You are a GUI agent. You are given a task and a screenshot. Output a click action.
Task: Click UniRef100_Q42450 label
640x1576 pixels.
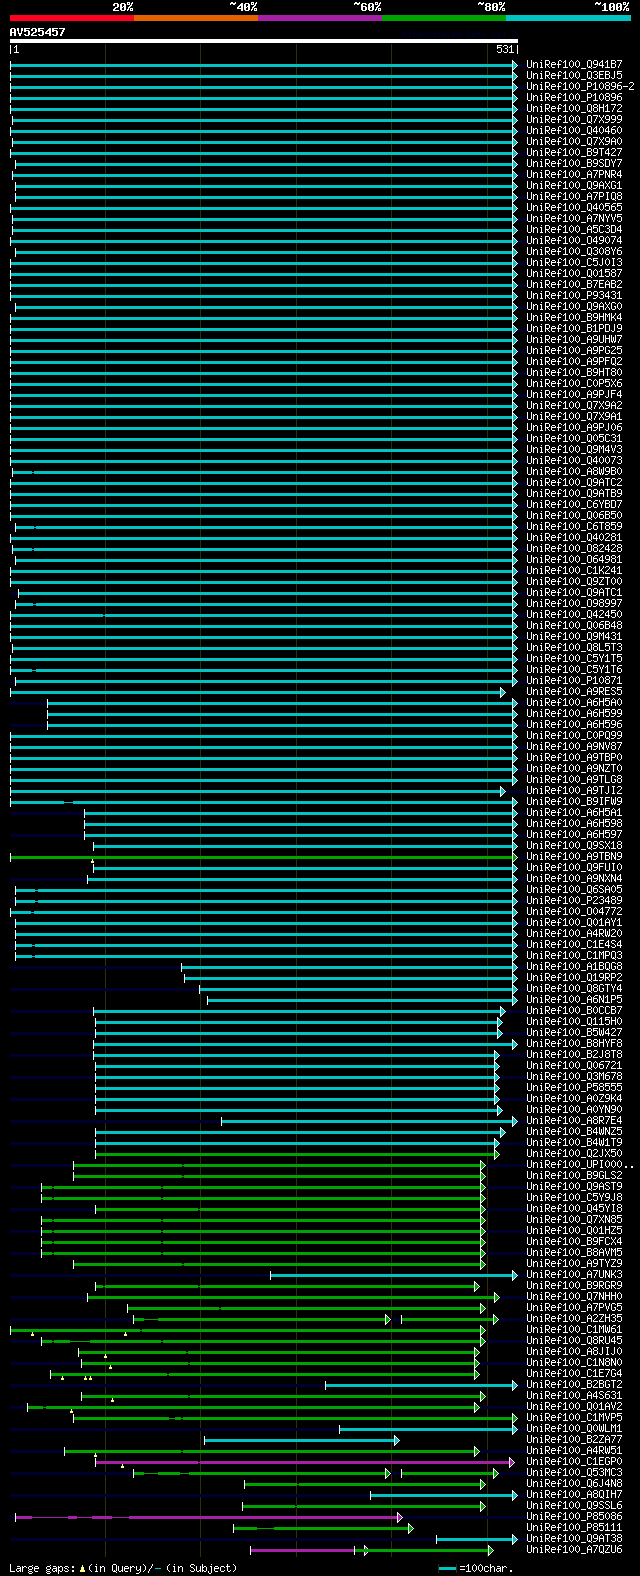pos(574,614)
